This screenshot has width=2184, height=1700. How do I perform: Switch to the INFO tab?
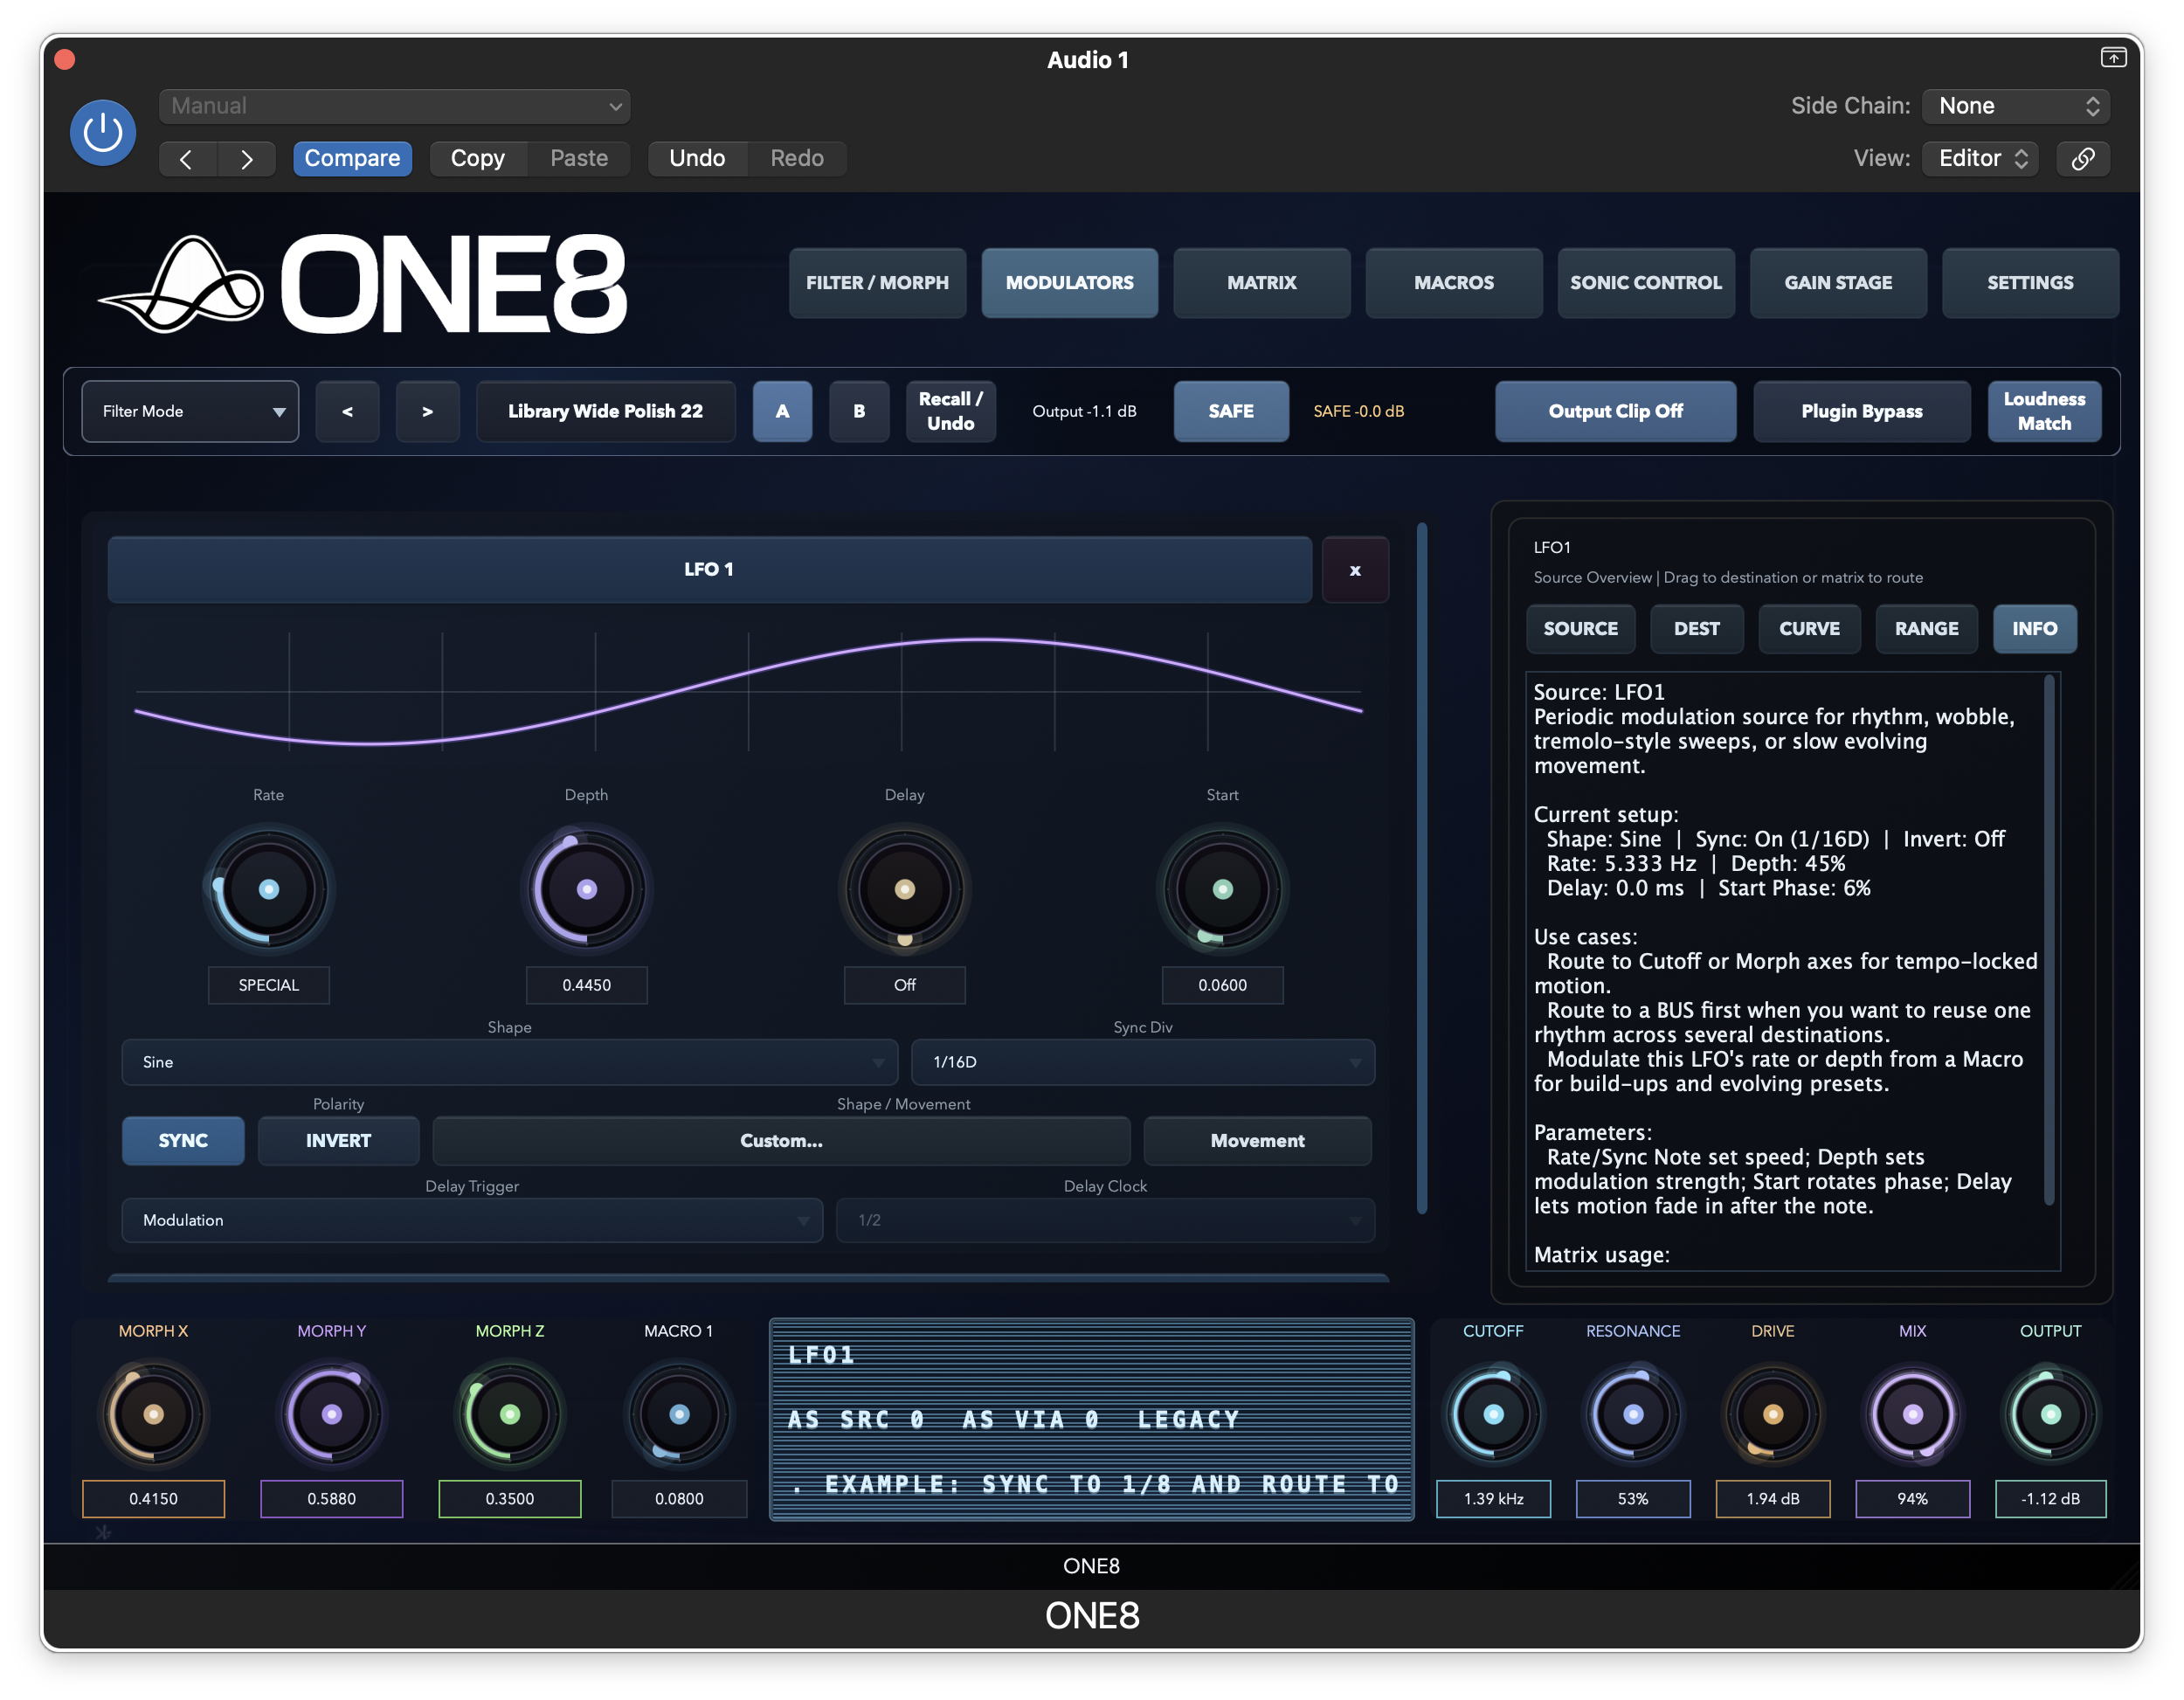(2034, 629)
